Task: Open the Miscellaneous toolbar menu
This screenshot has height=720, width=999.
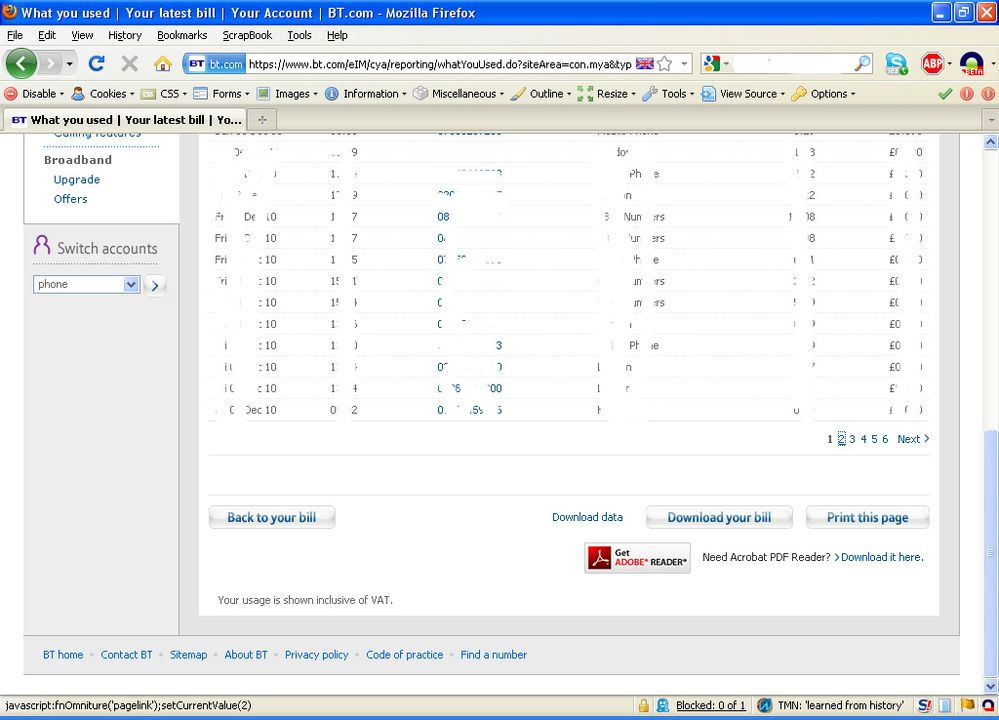Action: (461, 94)
